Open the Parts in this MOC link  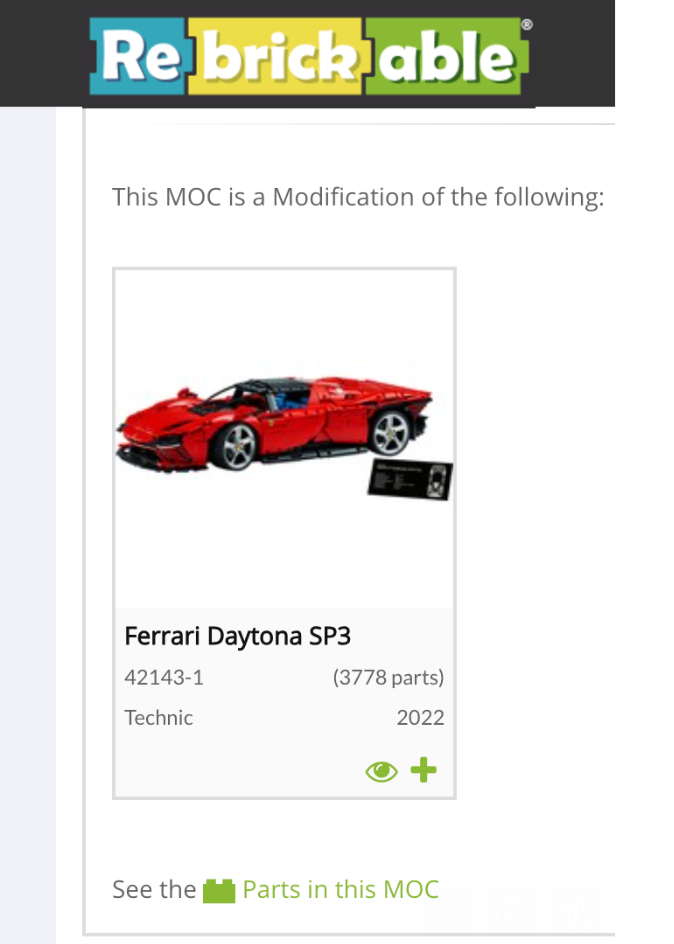(x=340, y=889)
